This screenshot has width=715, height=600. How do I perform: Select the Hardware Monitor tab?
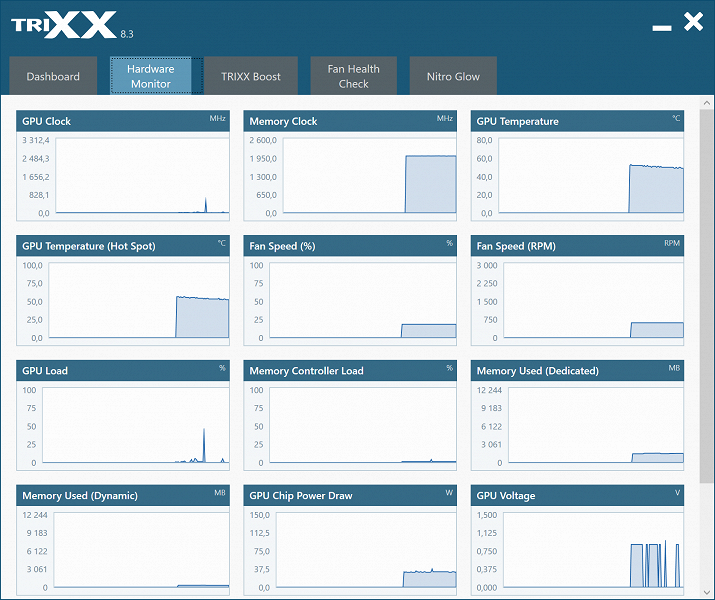[150, 76]
